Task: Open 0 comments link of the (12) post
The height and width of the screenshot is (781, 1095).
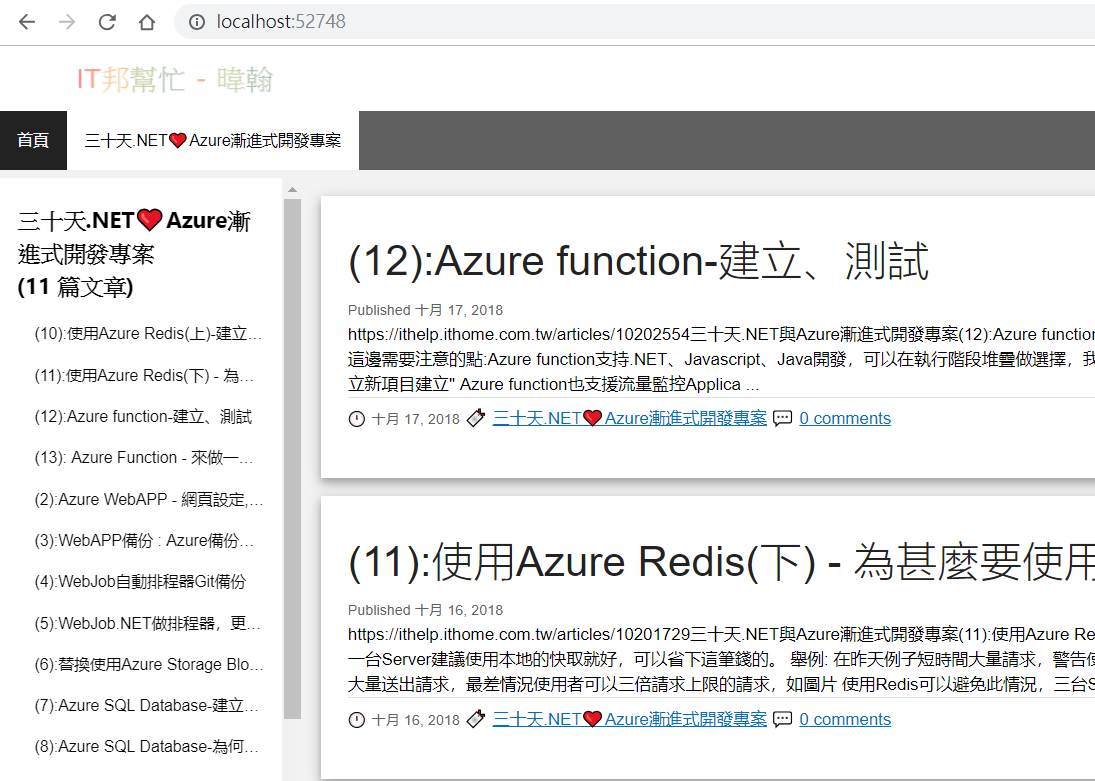Action: coord(845,418)
